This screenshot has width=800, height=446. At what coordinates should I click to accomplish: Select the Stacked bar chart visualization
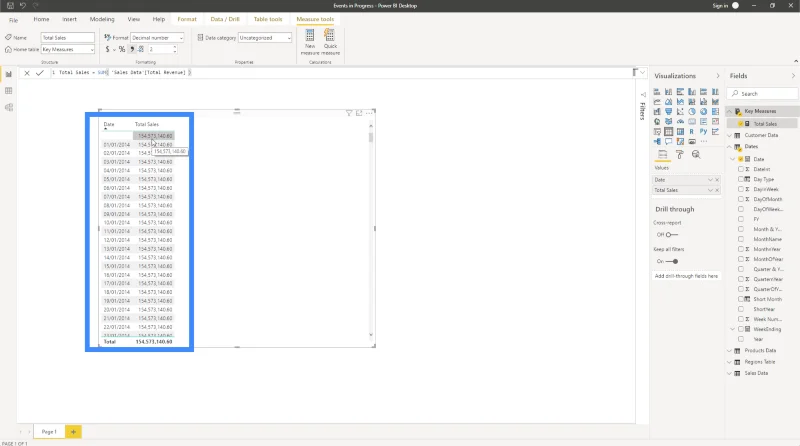[657, 92]
